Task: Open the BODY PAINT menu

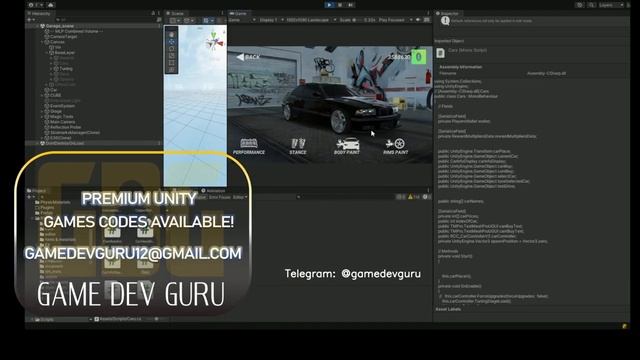Action: [347, 146]
